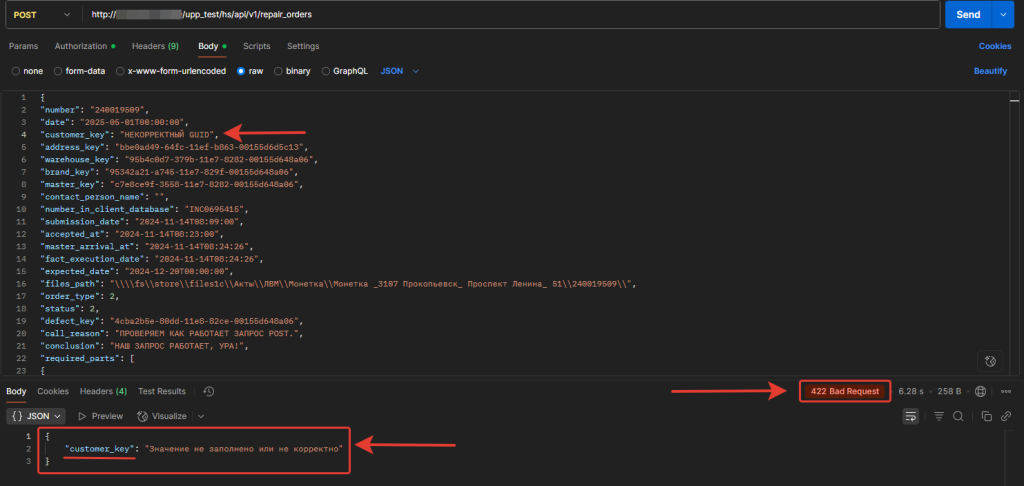Viewport: 1024px width, 486px height.
Task: Open response more options ellipsis
Action: pyautogui.click(x=1005, y=391)
